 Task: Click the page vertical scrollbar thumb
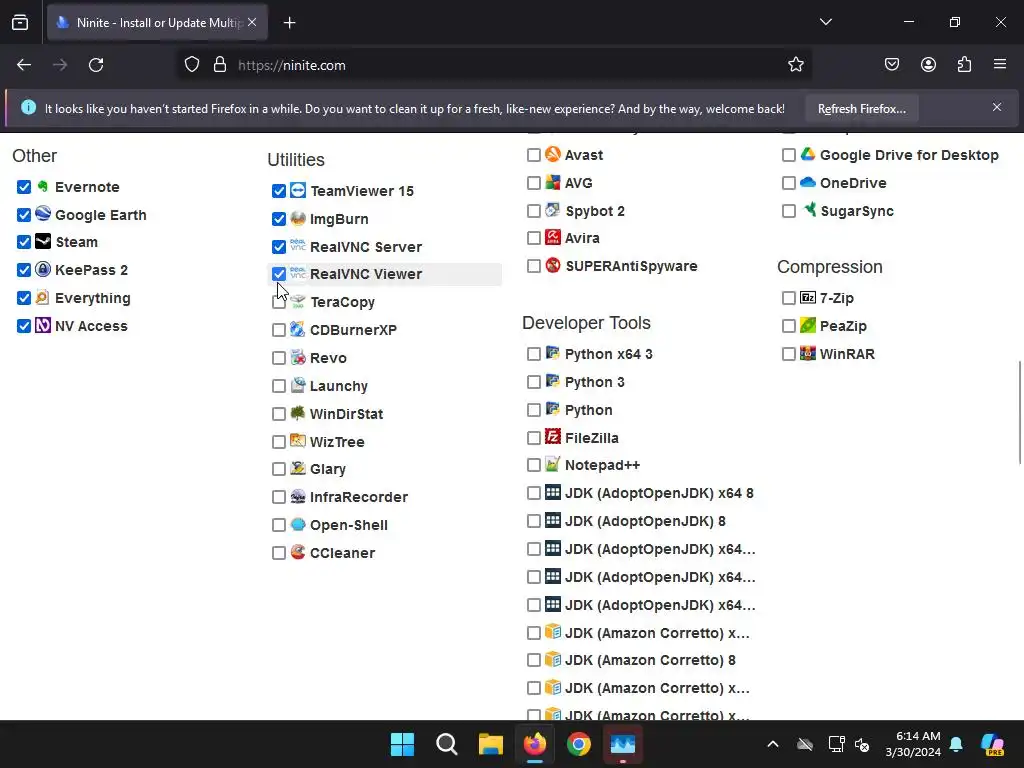[x=1019, y=411]
